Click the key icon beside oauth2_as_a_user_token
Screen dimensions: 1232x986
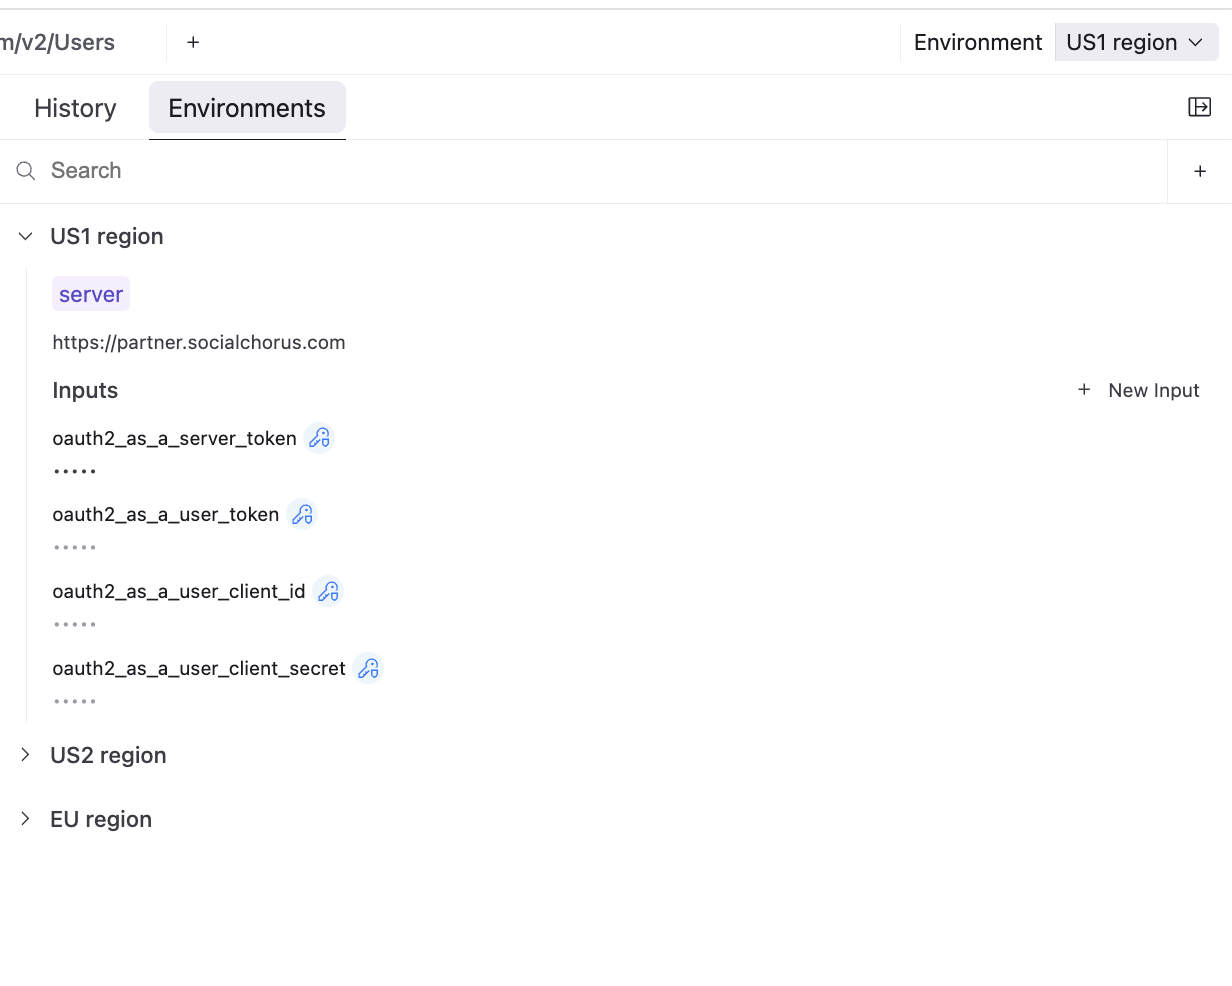[301, 514]
